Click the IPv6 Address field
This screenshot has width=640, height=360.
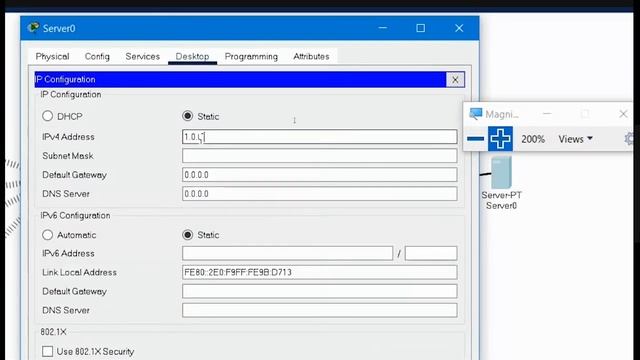[x=287, y=253]
